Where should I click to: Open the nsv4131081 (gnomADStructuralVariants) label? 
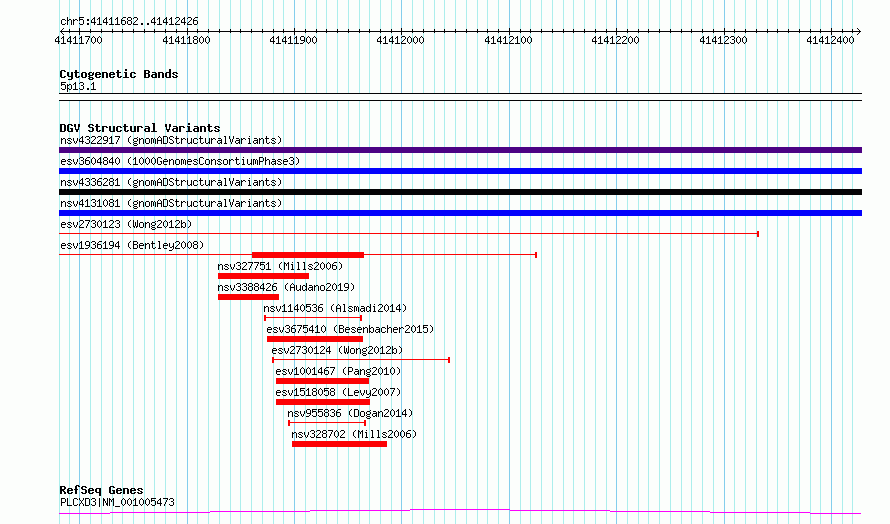pyautogui.click(x=171, y=203)
